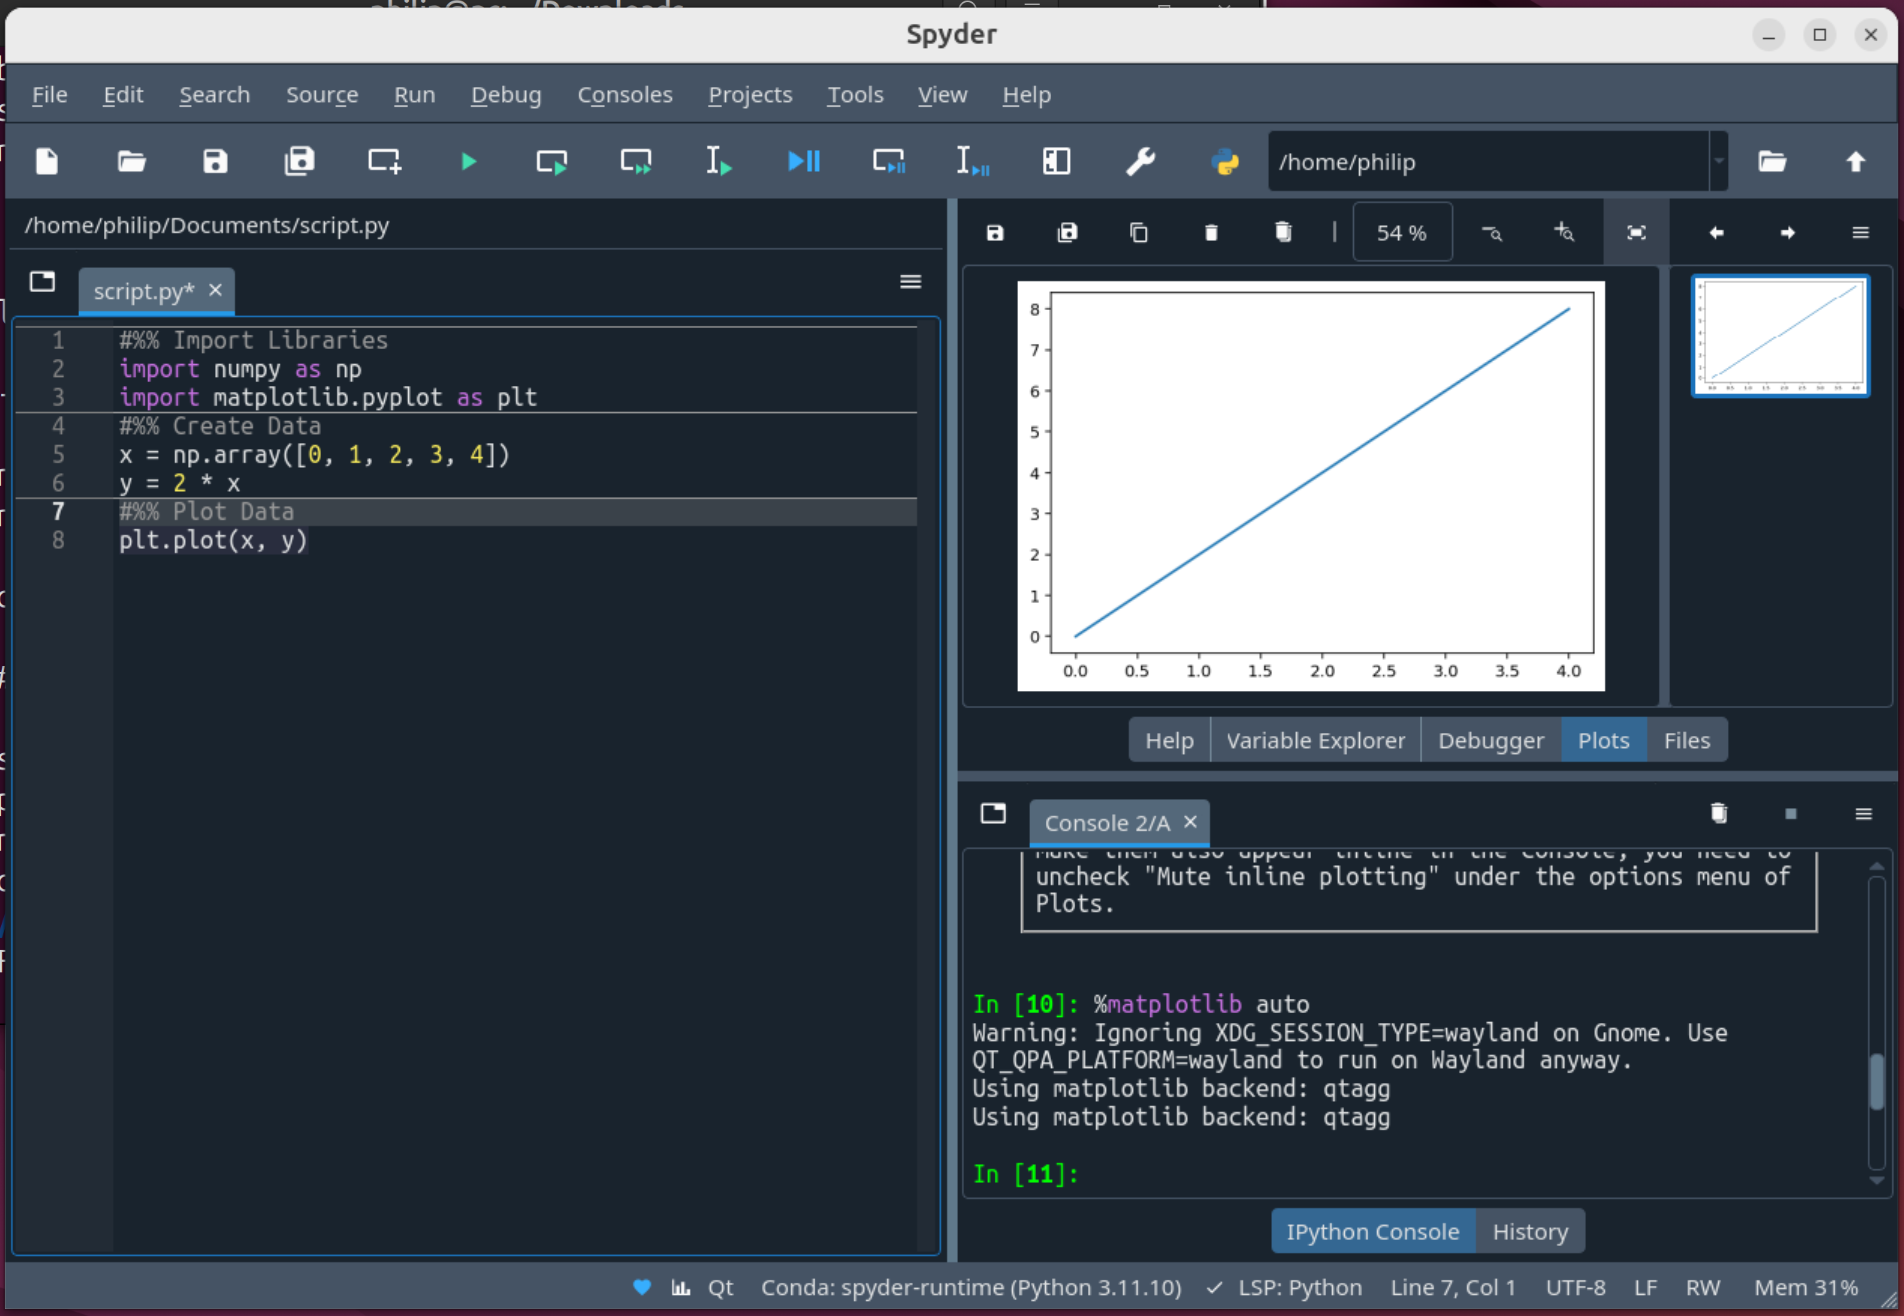Image resolution: width=1904 pixels, height=1316 pixels.
Task: Run current cell and advance to next
Action: (636, 161)
